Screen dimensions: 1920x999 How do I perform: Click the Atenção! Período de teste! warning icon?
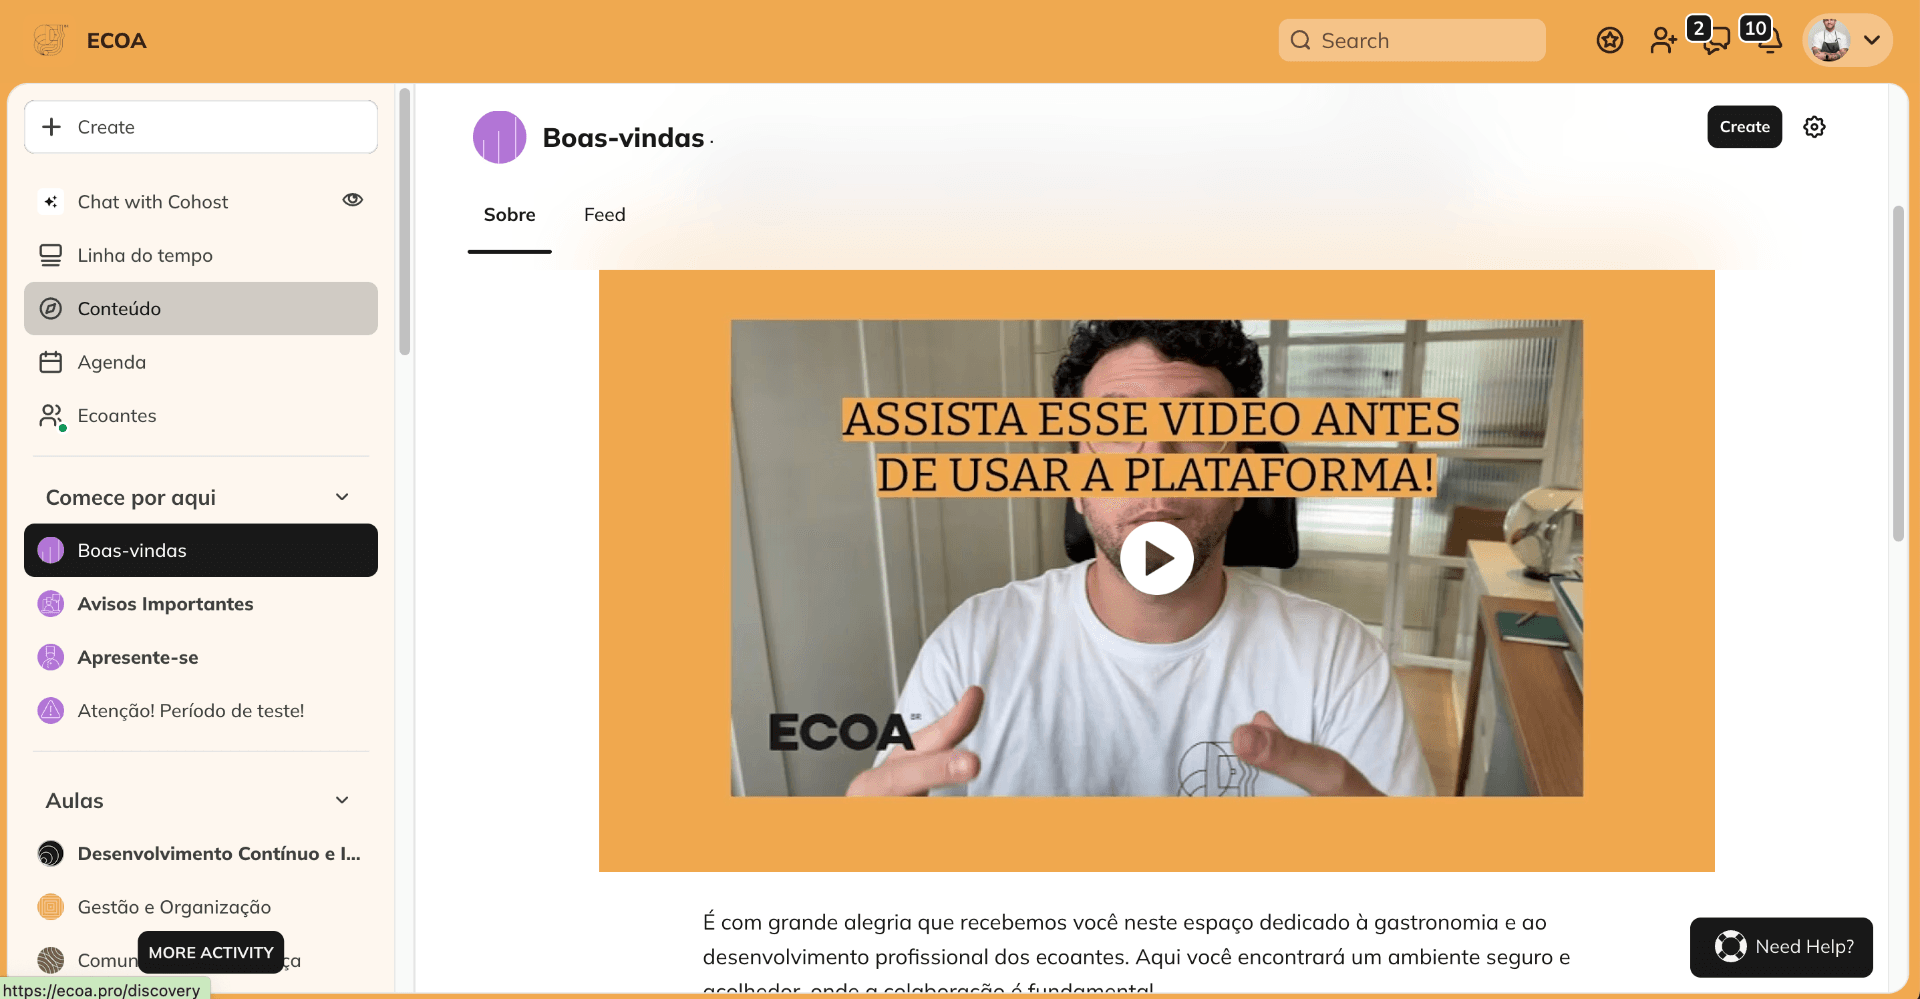tap(51, 711)
